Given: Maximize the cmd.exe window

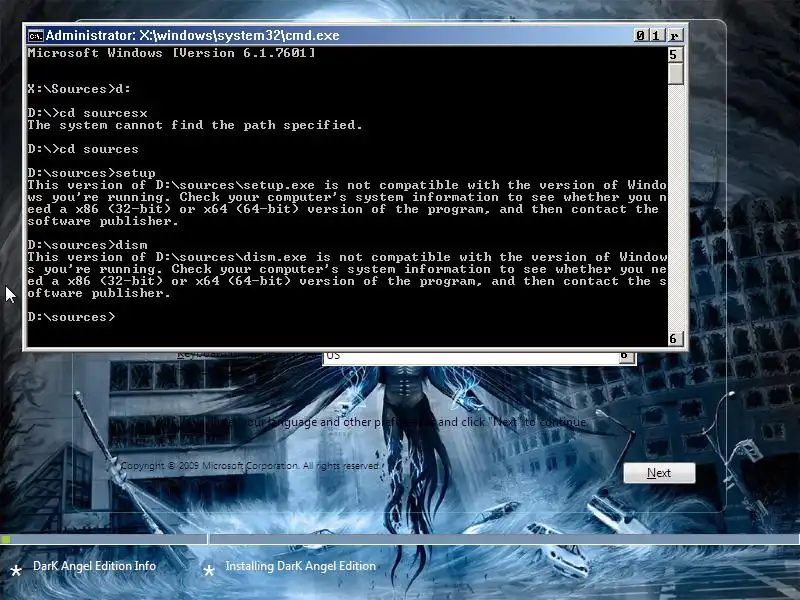Looking at the screenshot, I should click(657, 36).
